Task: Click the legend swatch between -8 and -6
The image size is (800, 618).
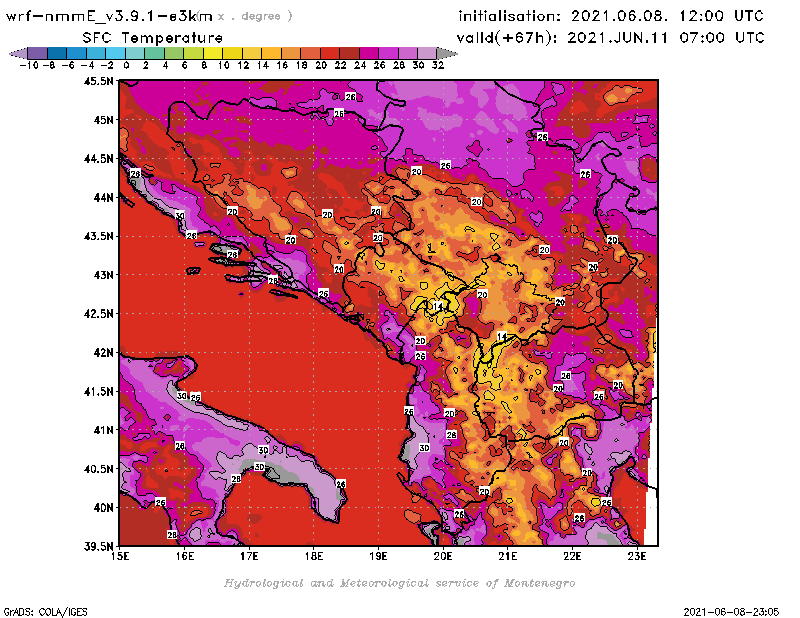Action: [x=57, y=53]
